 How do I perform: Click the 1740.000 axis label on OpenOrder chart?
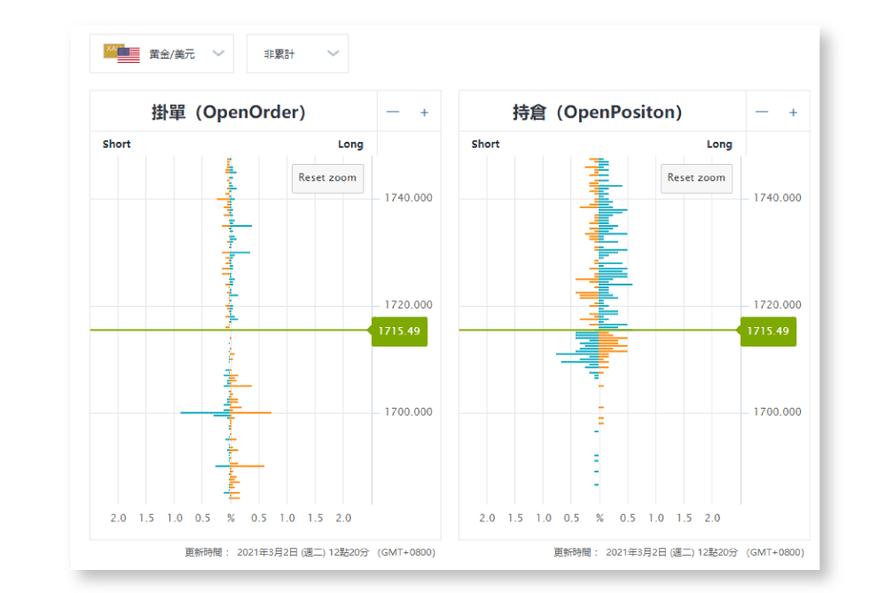408,198
